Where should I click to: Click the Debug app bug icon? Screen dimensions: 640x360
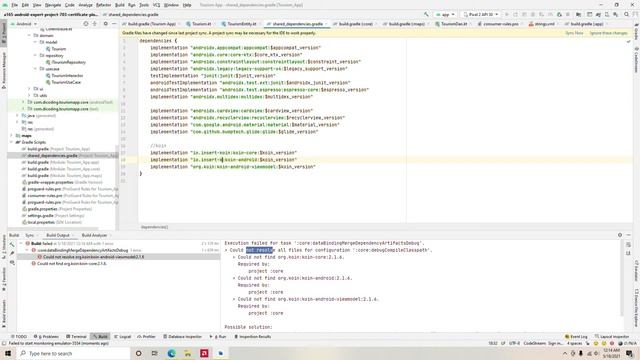533,14
